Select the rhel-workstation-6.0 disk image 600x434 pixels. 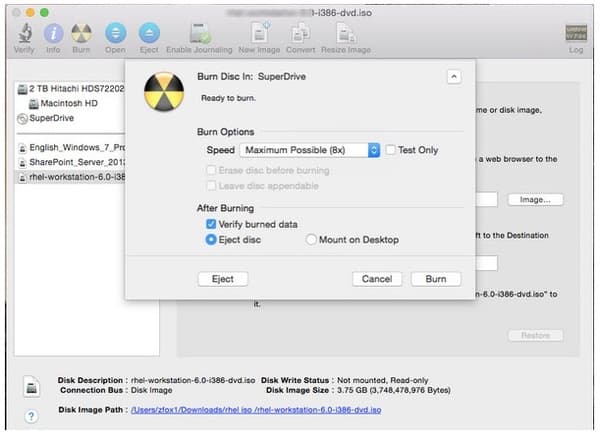tap(72, 177)
